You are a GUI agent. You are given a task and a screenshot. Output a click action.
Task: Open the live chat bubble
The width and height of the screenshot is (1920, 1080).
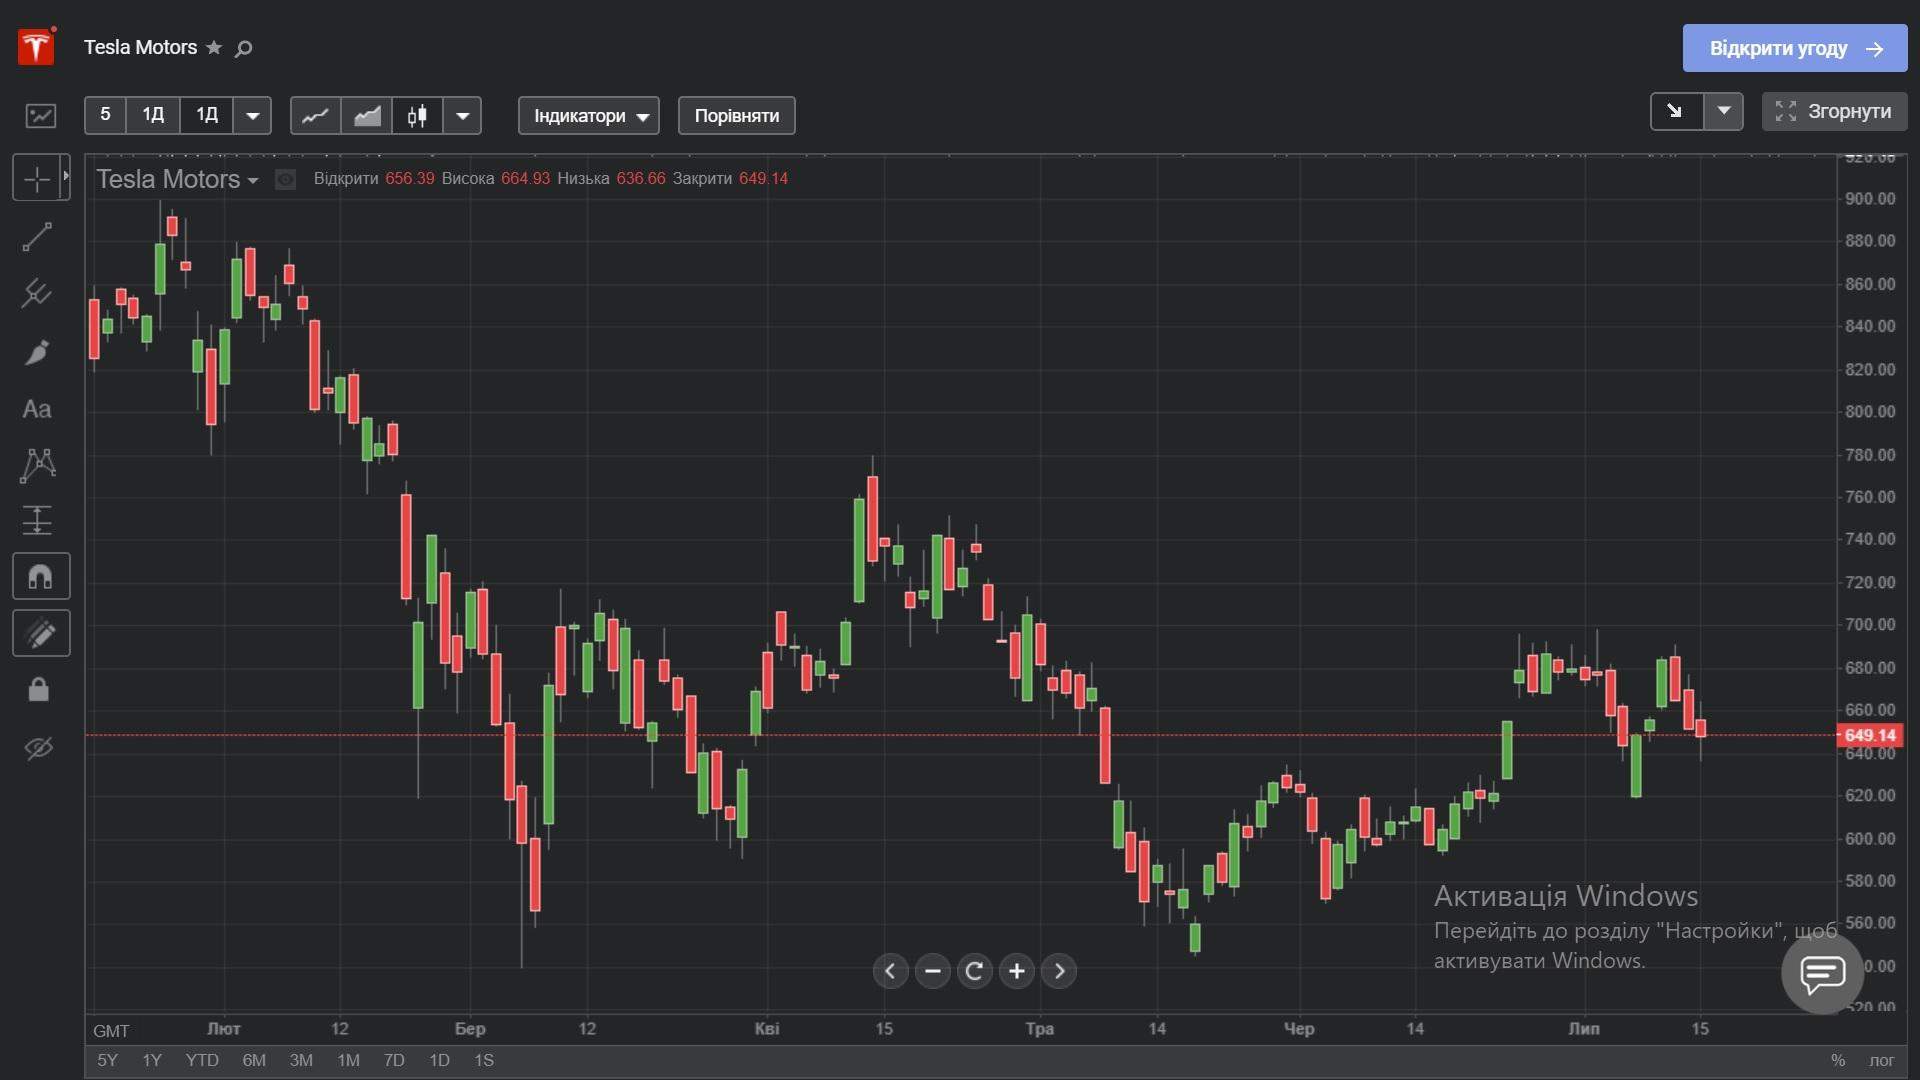[x=1822, y=972]
